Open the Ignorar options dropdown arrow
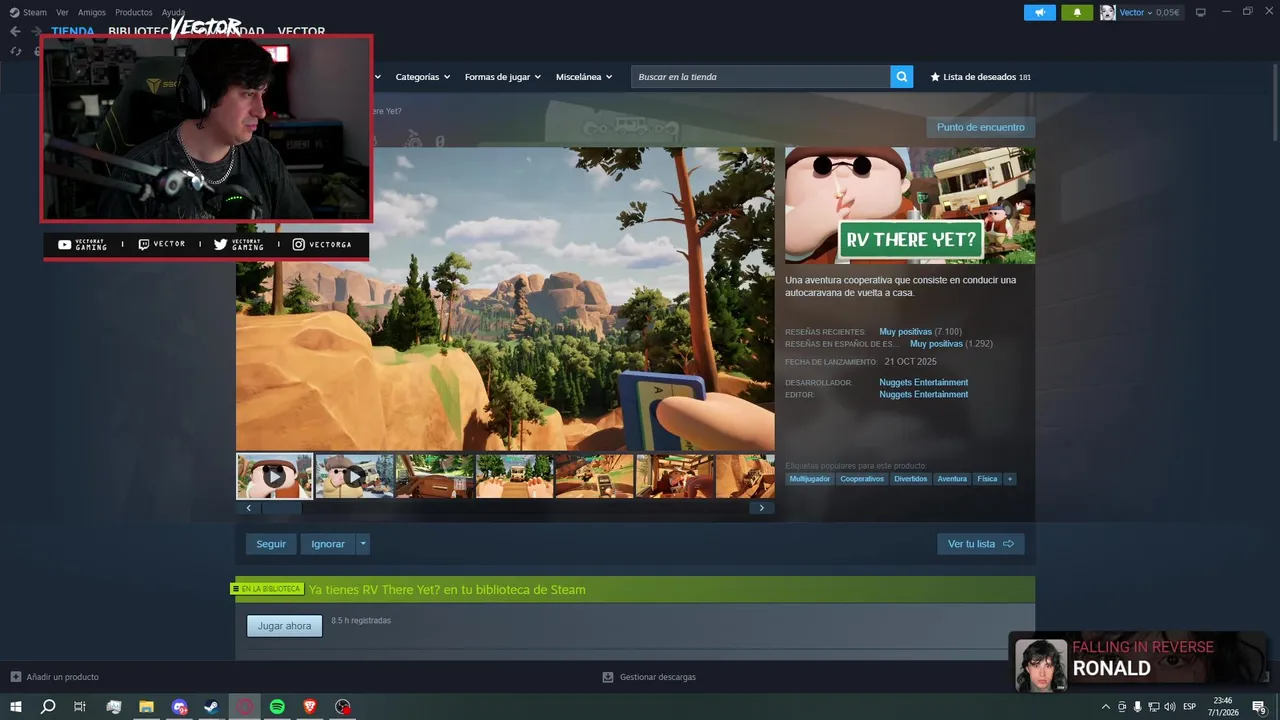The height and width of the screenshot is (720, 1280). click(x=363, y=544)
